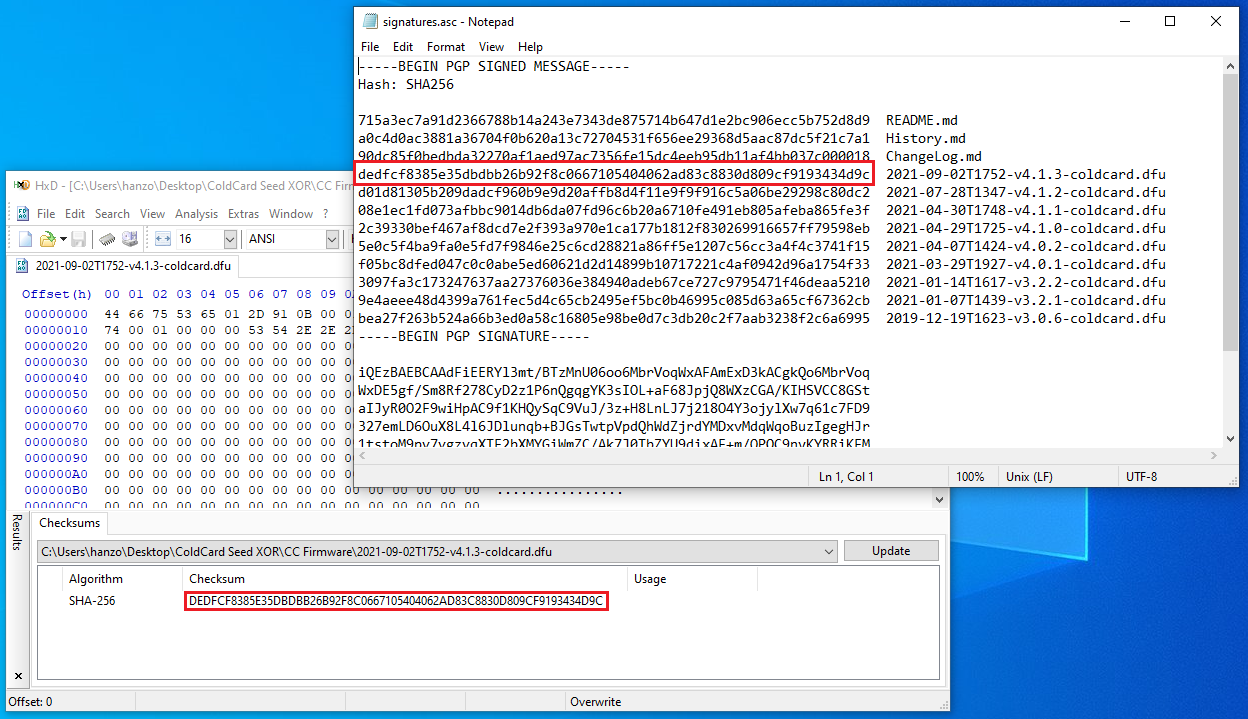Click the History.md filename in Notepad
This screenshot has height=719, width=1248.
(x=926, y=138)
